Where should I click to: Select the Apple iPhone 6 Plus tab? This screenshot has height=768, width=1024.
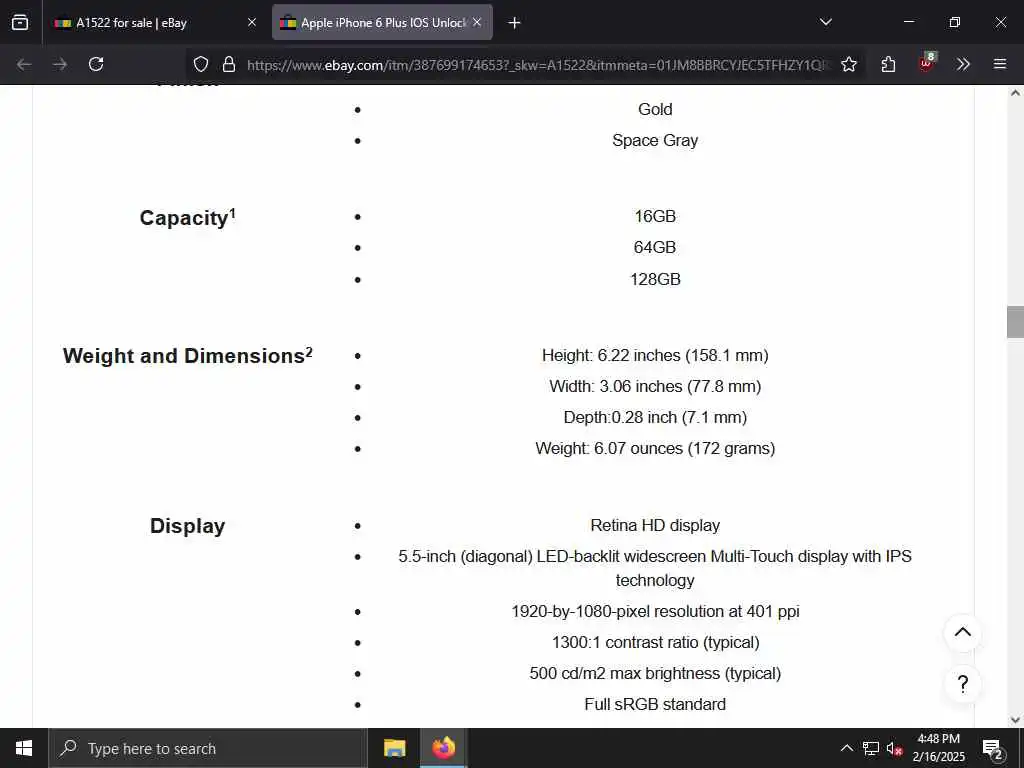pos(382,22)
